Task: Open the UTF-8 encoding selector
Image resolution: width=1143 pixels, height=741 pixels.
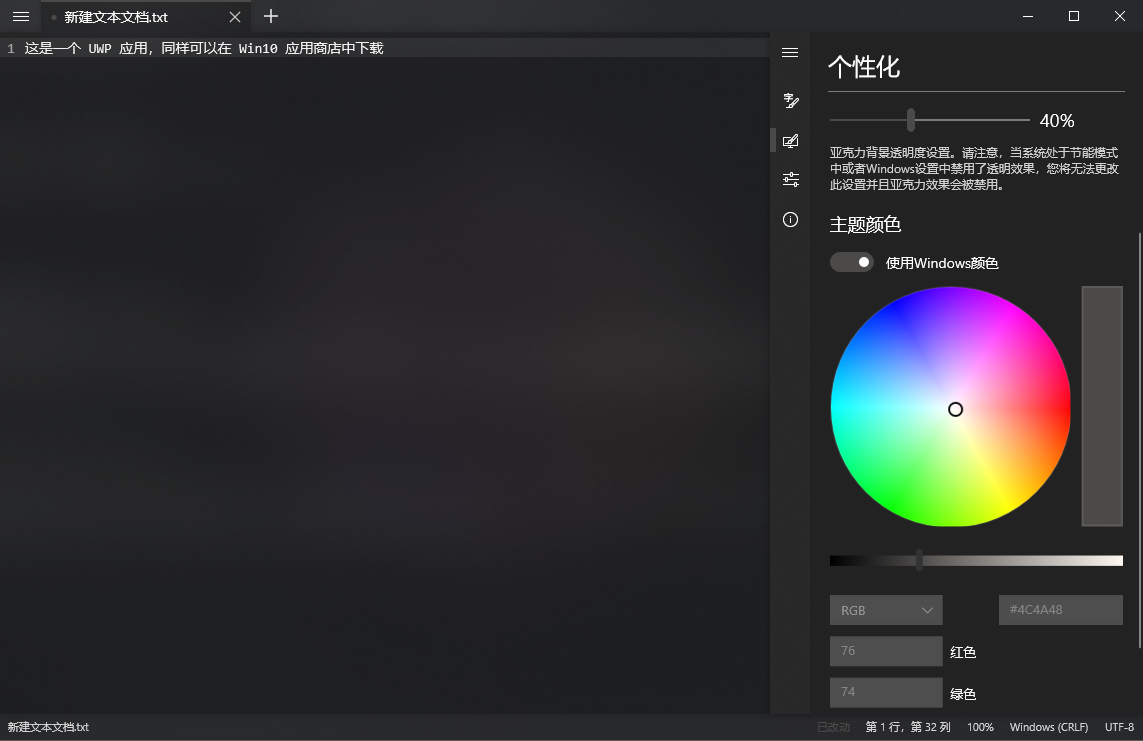Action: [x=1119, y=727]
